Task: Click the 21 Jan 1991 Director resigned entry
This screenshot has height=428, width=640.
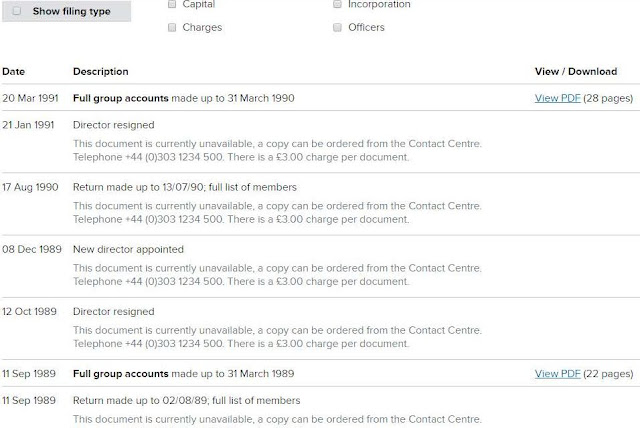Action: coord(114,125)
